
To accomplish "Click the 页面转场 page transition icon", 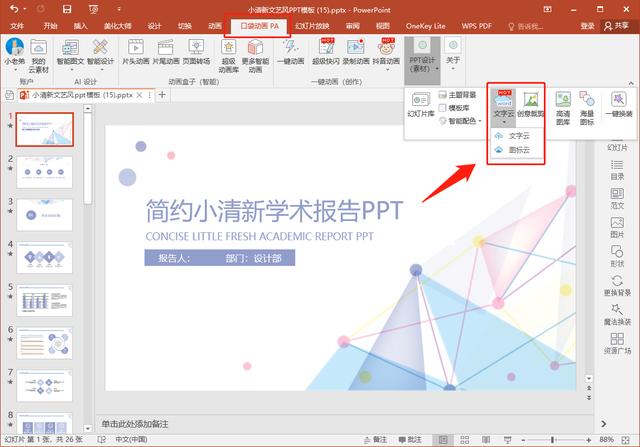I will 196,52.
